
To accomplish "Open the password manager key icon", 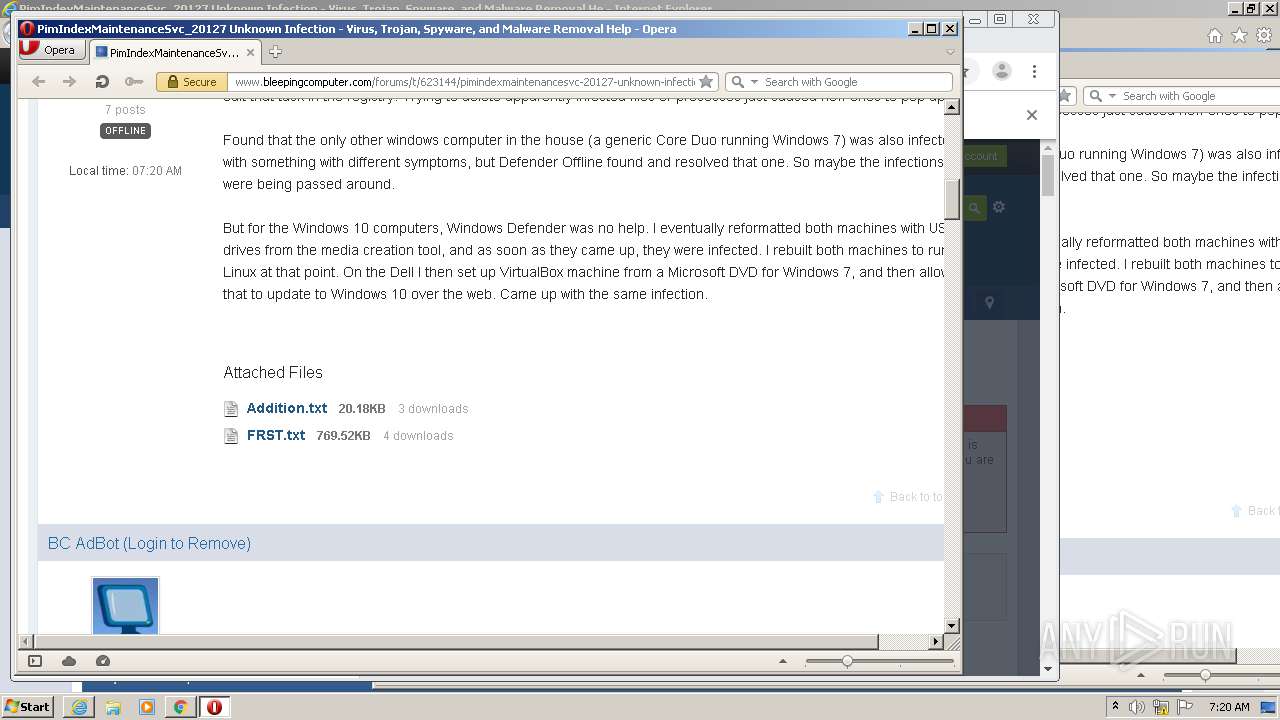I will pos(133,82).
